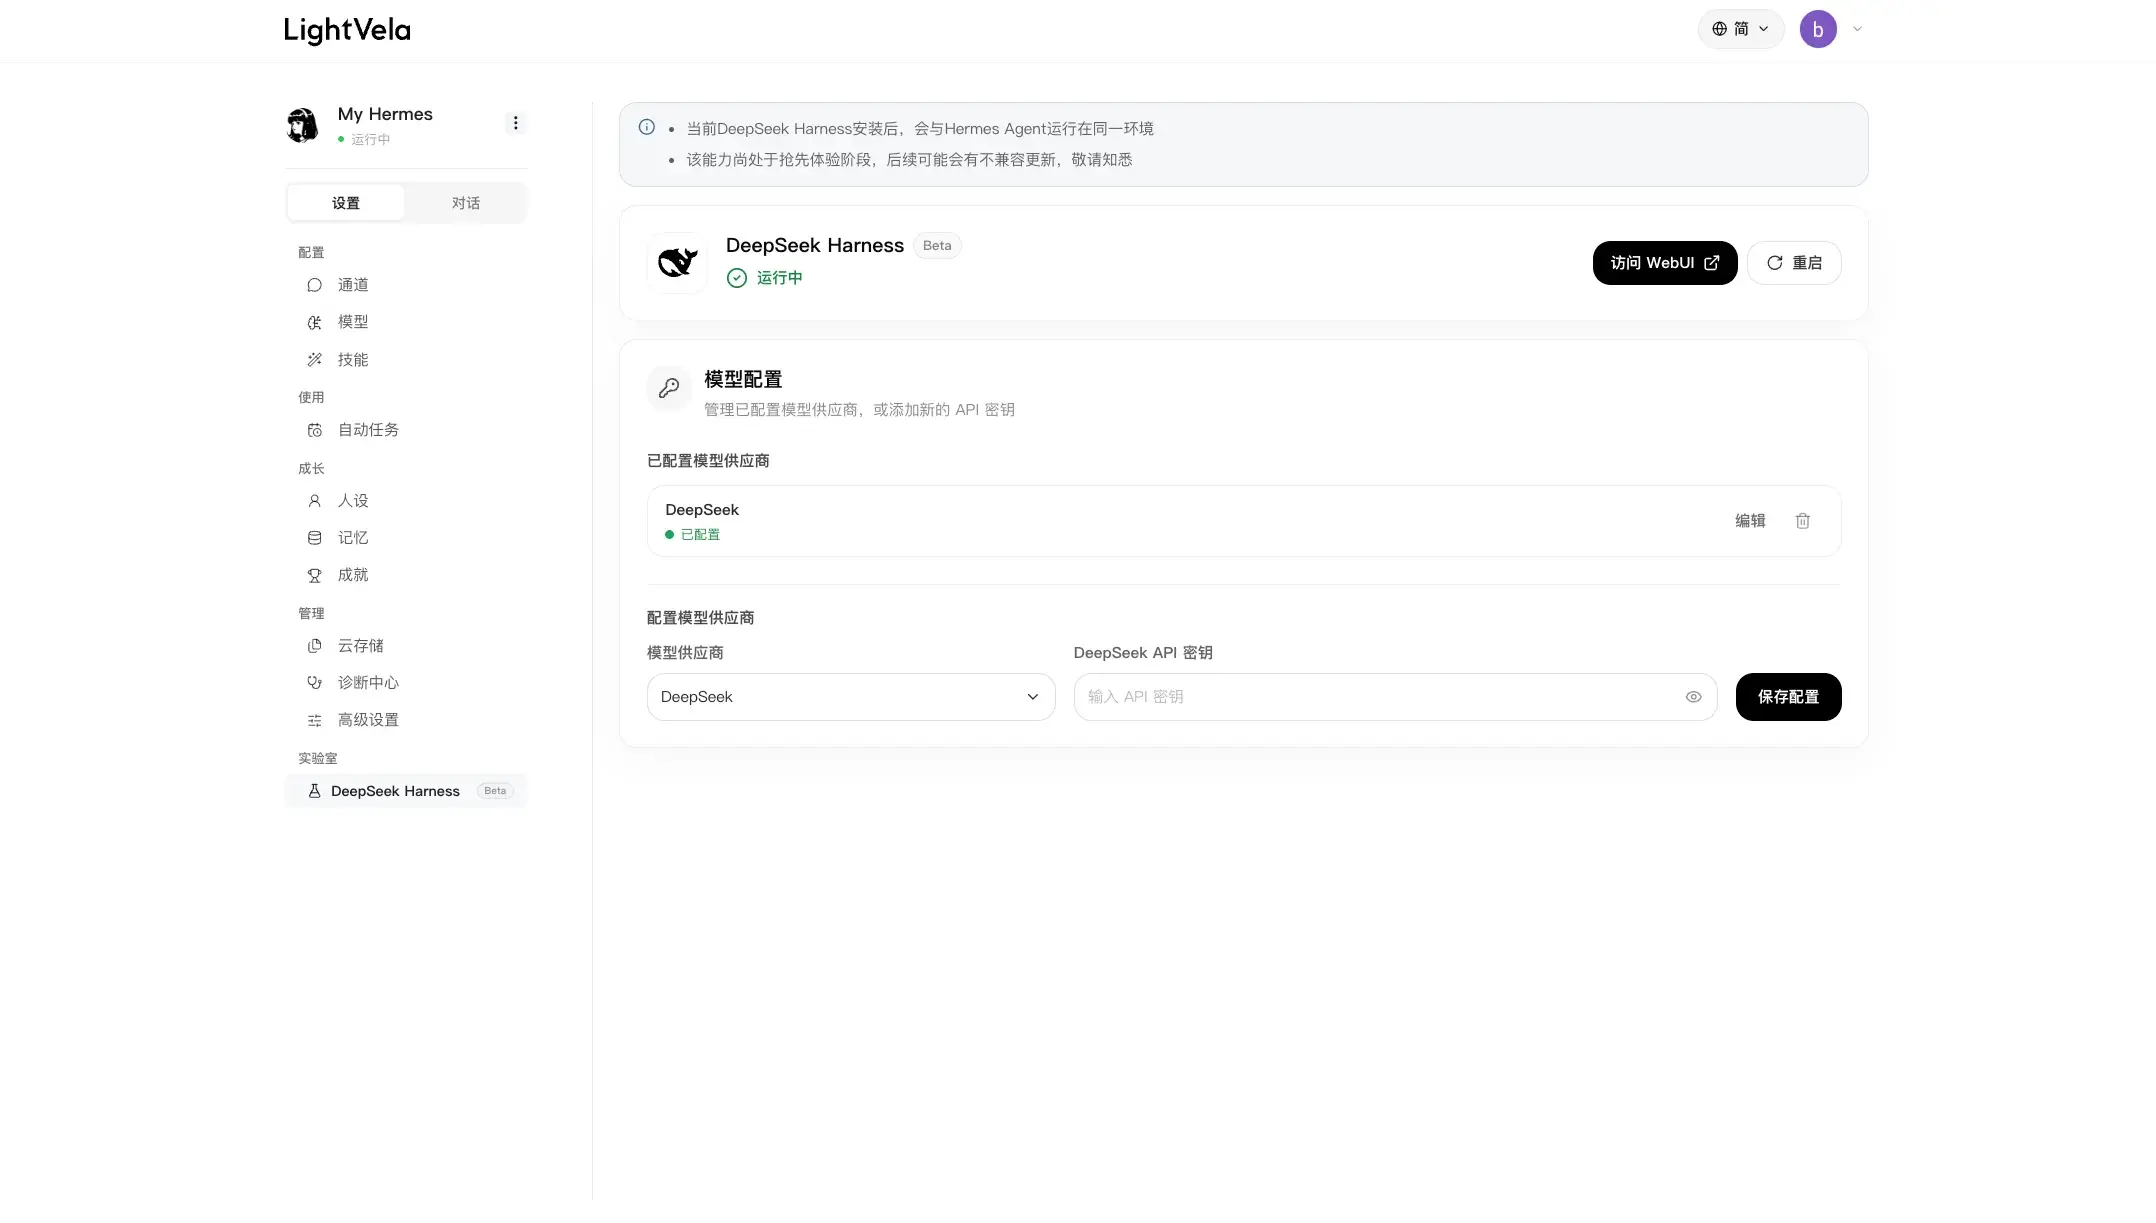This screenshot has width=2156, height=1223.
Task: Click the key icon beside 模型配置
Action: tap(669, 388)
